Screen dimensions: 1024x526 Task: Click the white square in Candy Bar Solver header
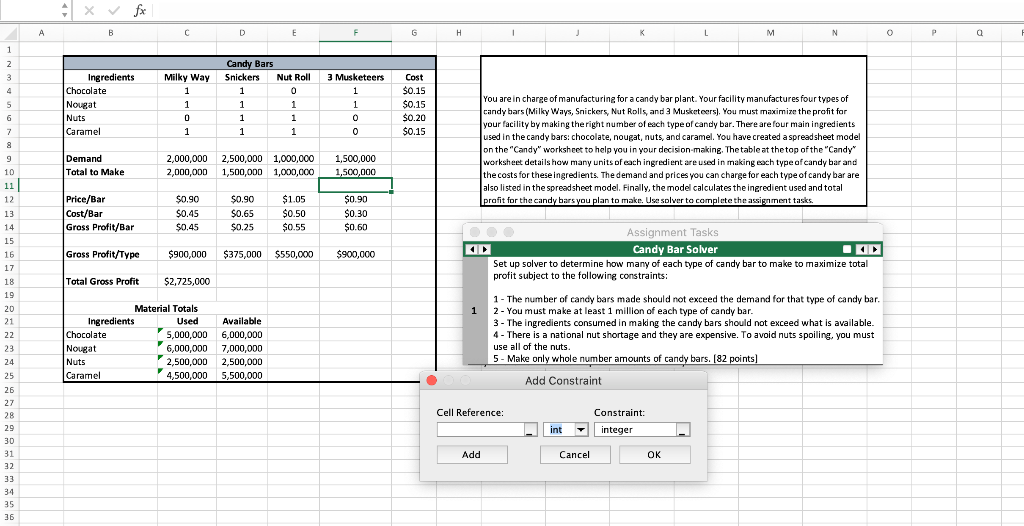[x=847, y=250]
